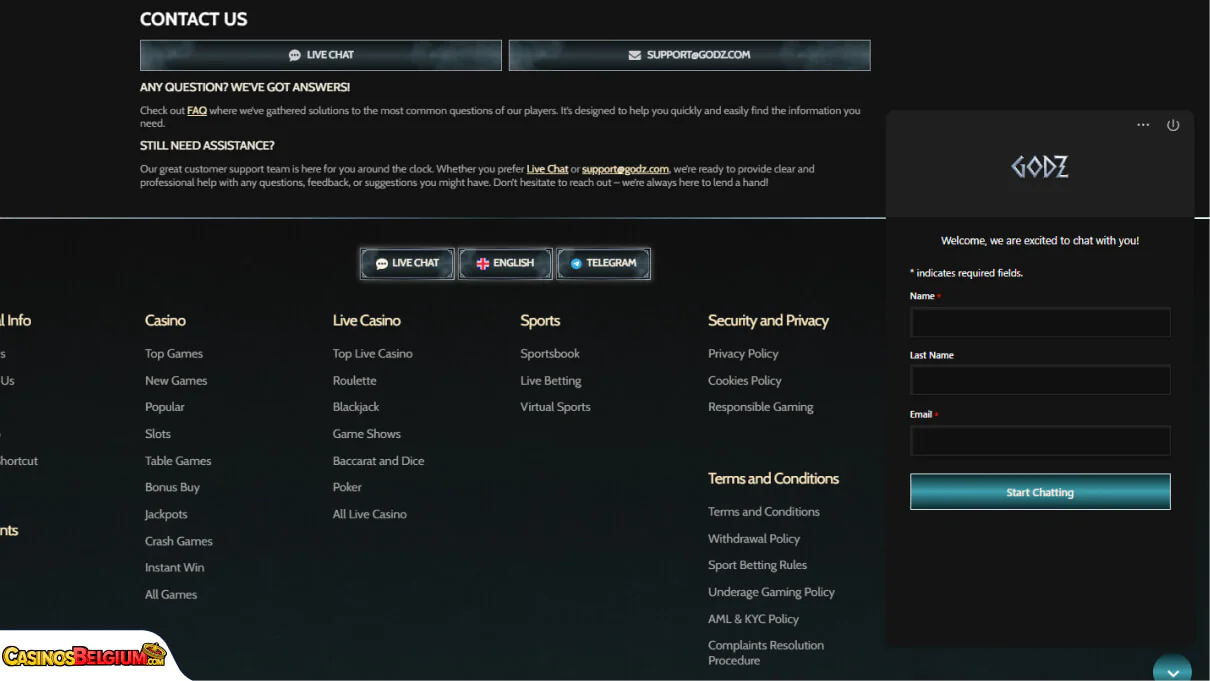Click the inline Live Chat text link
The height and width of the screenshot is (681, 1210).
point(547,169)
